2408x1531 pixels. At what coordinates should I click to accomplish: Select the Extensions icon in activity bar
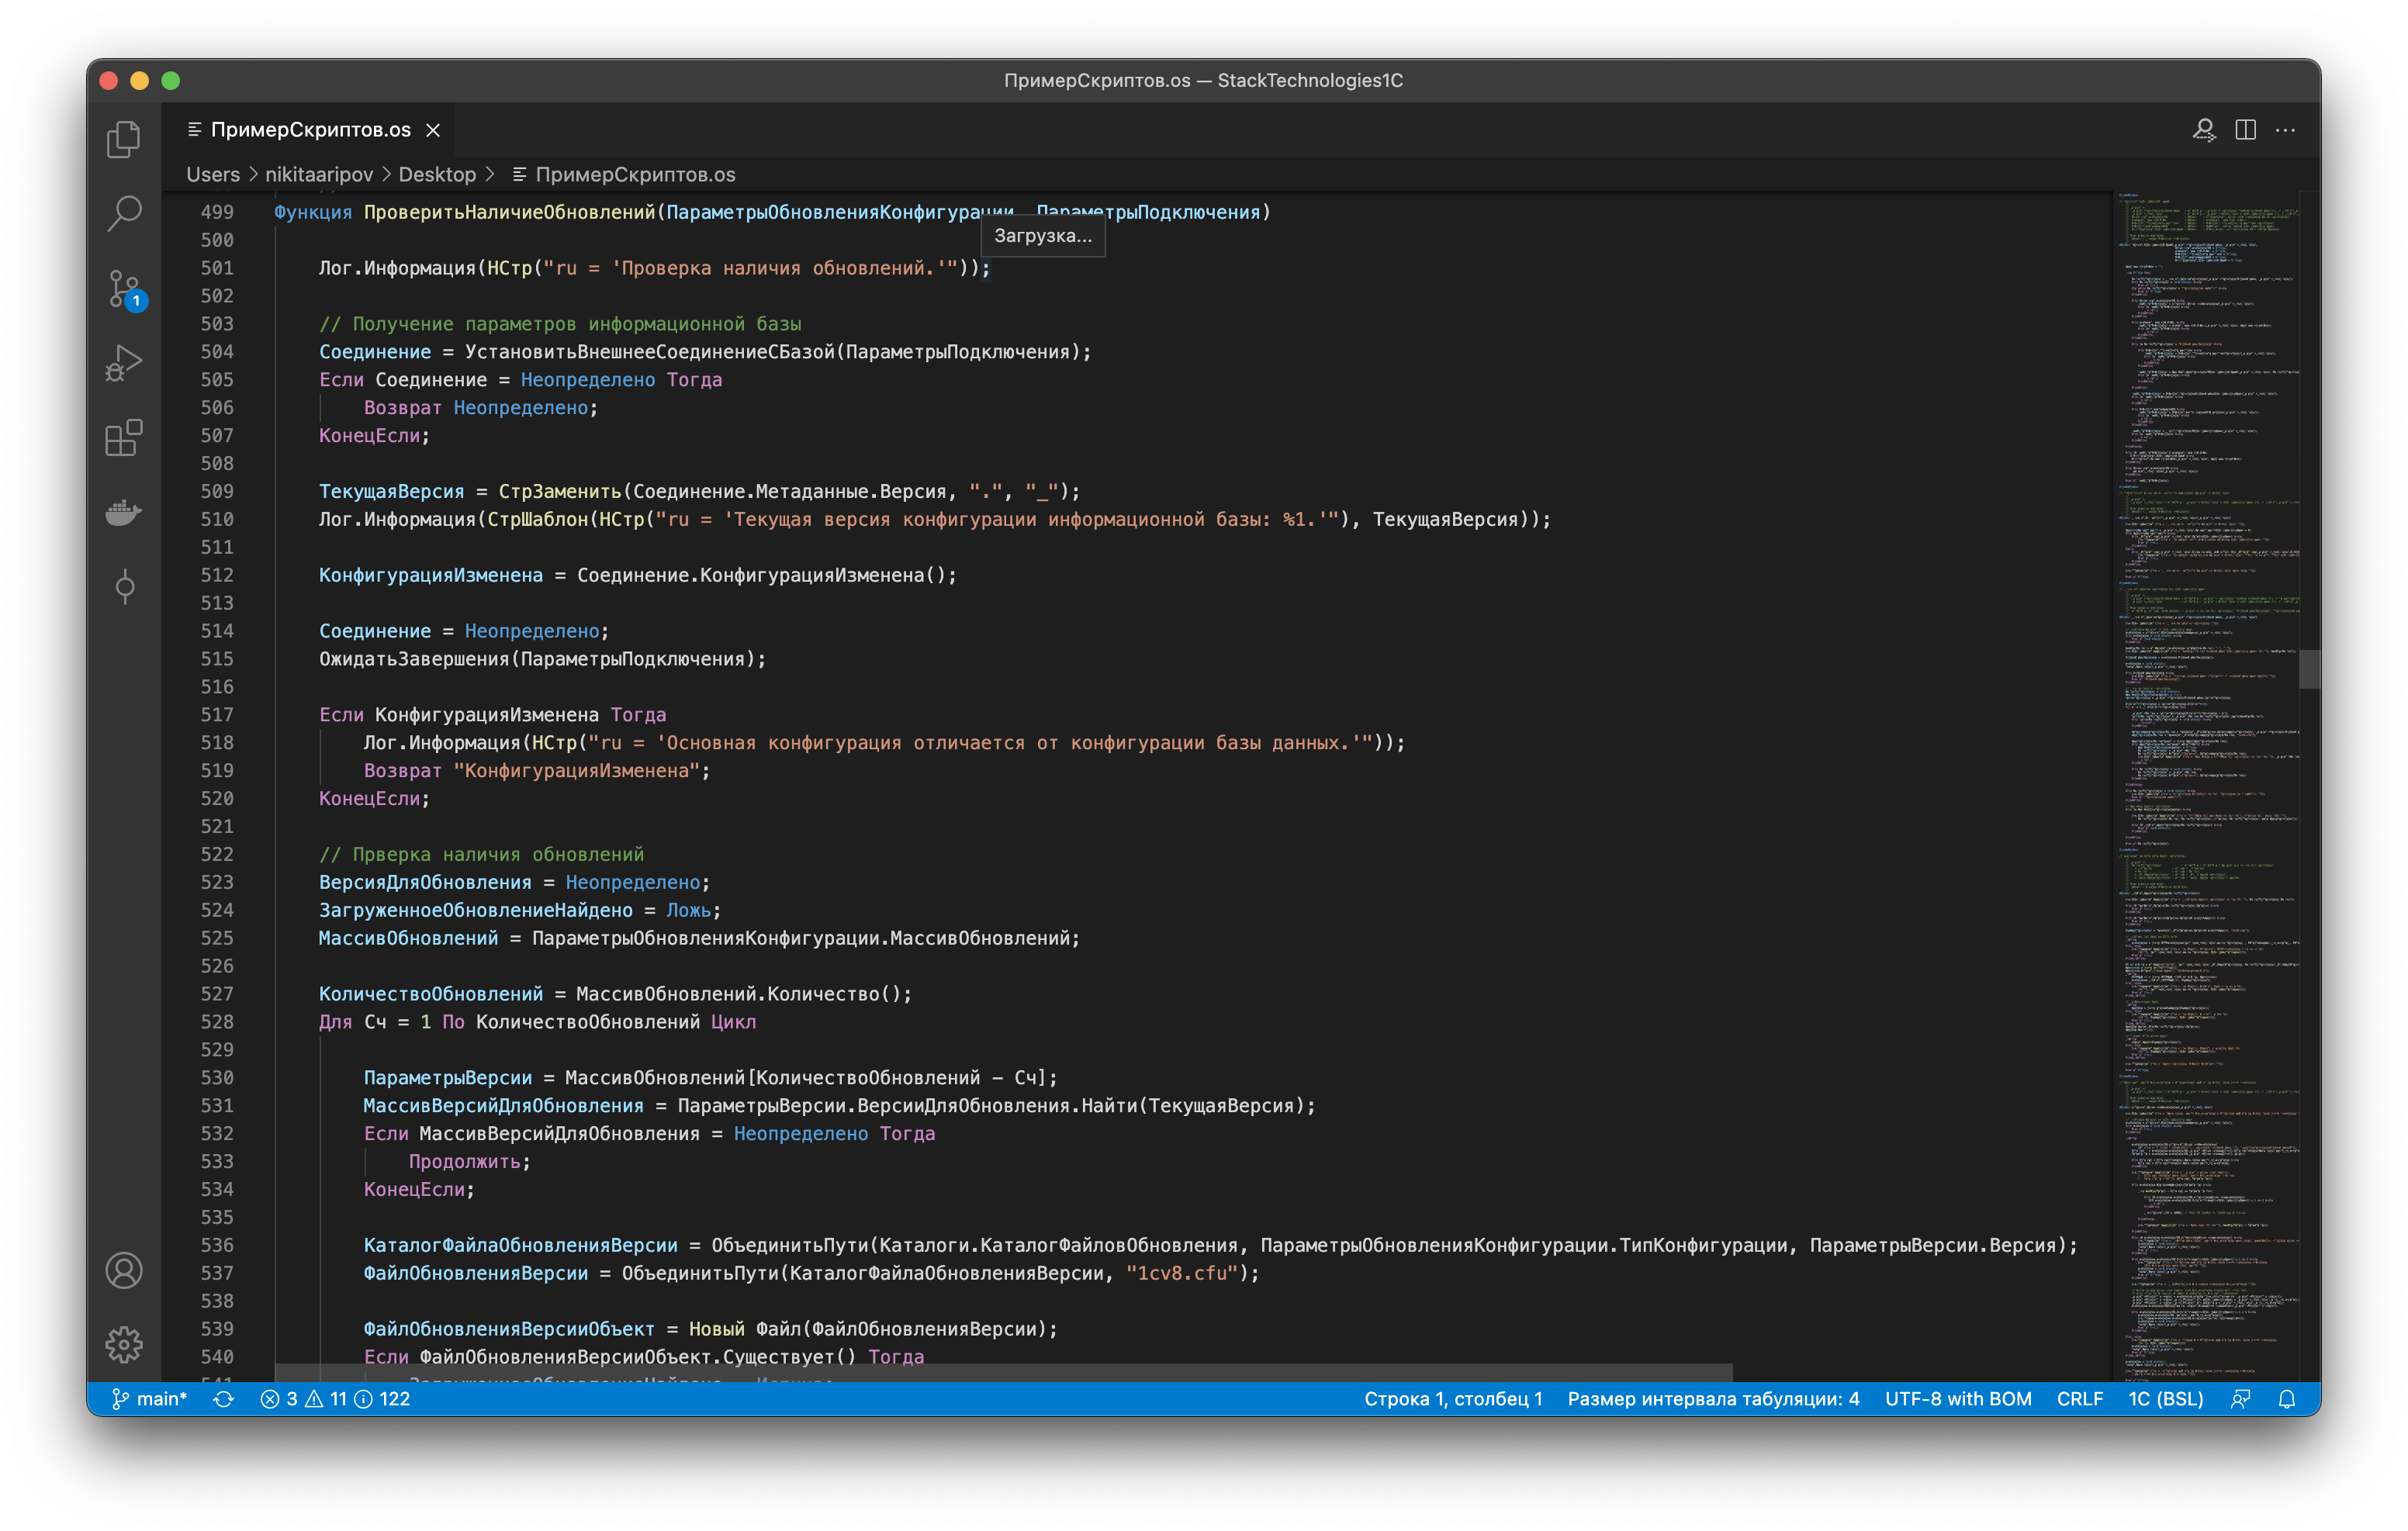click(x=123, y=437)
